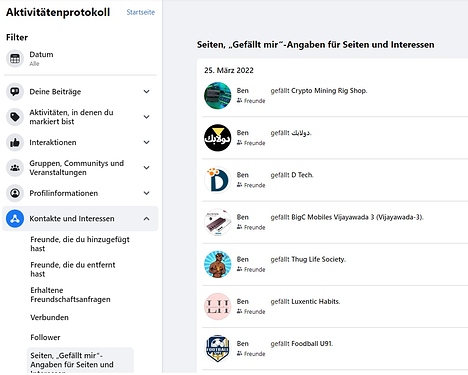The image size is (468, 375).
Task: Go to the Startseite link
Action: point(141,12)
